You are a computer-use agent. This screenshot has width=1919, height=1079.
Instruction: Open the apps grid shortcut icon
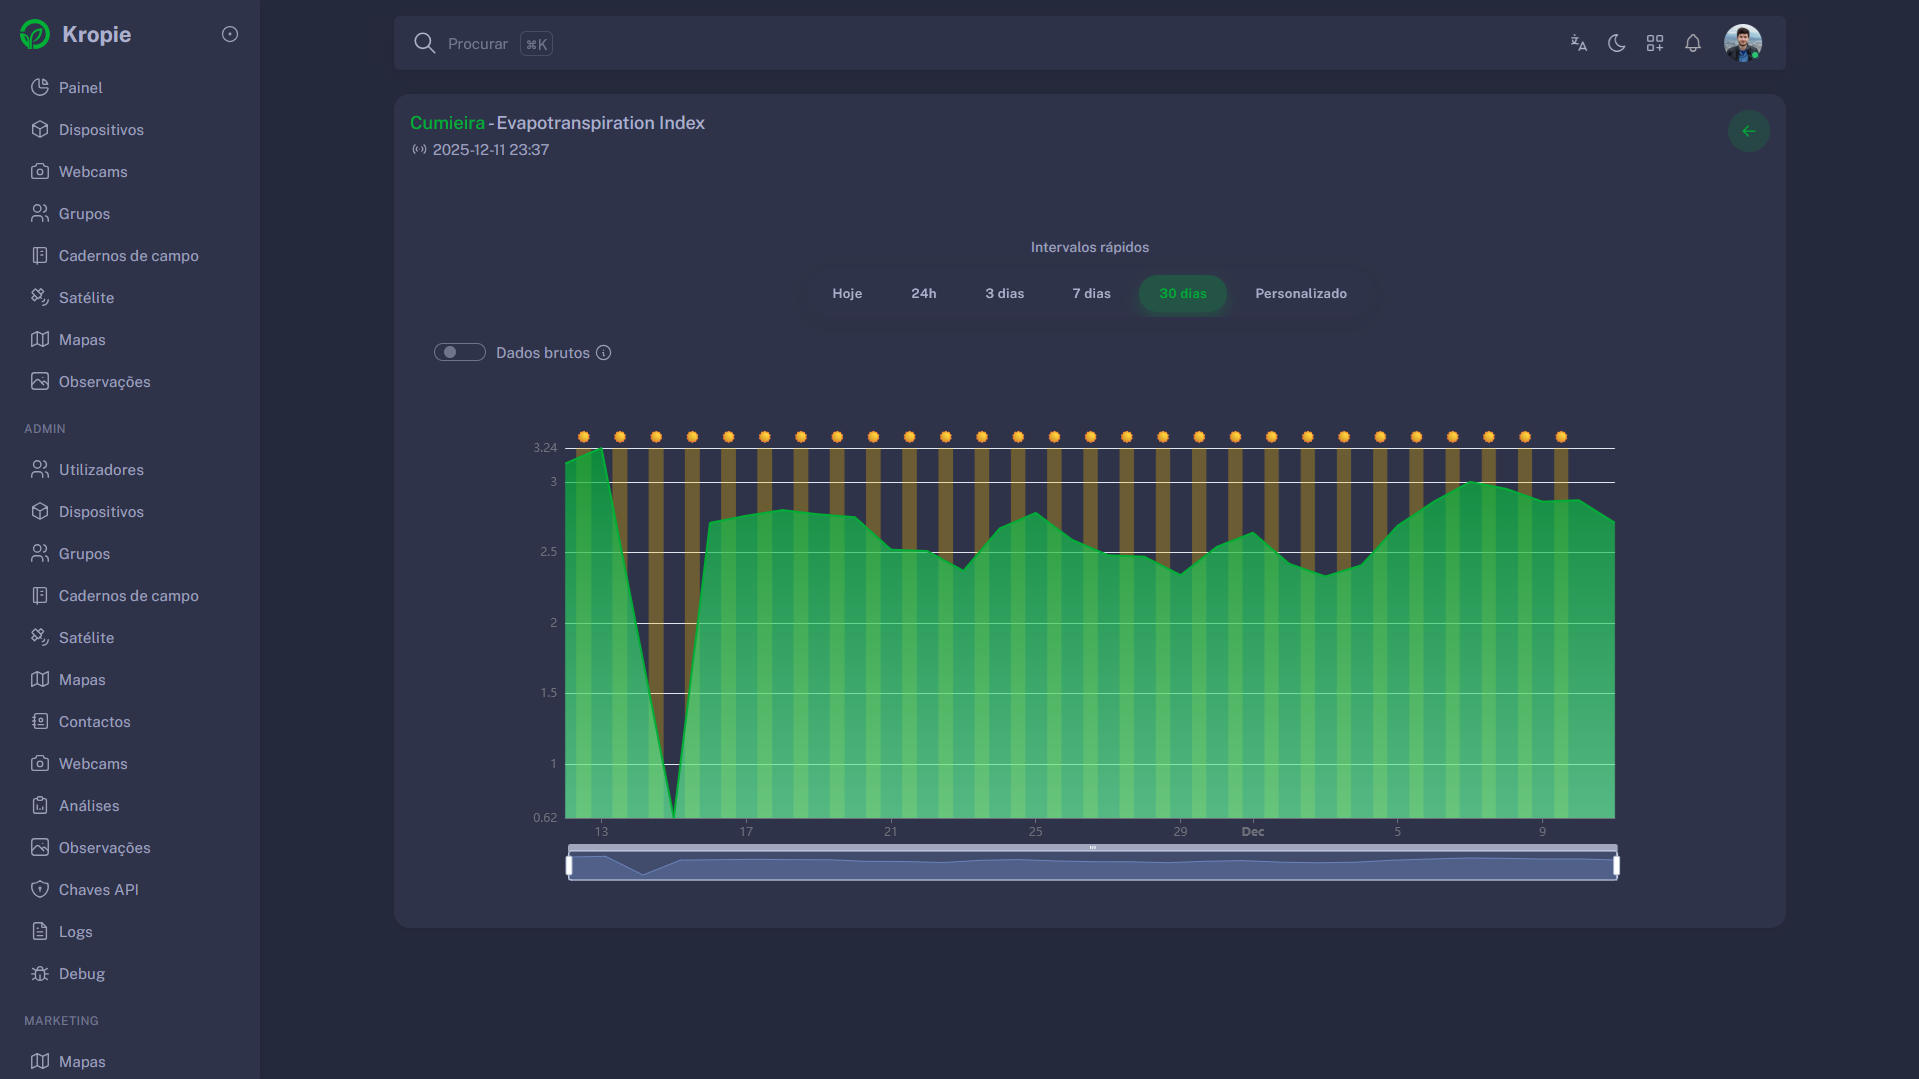1654,43
